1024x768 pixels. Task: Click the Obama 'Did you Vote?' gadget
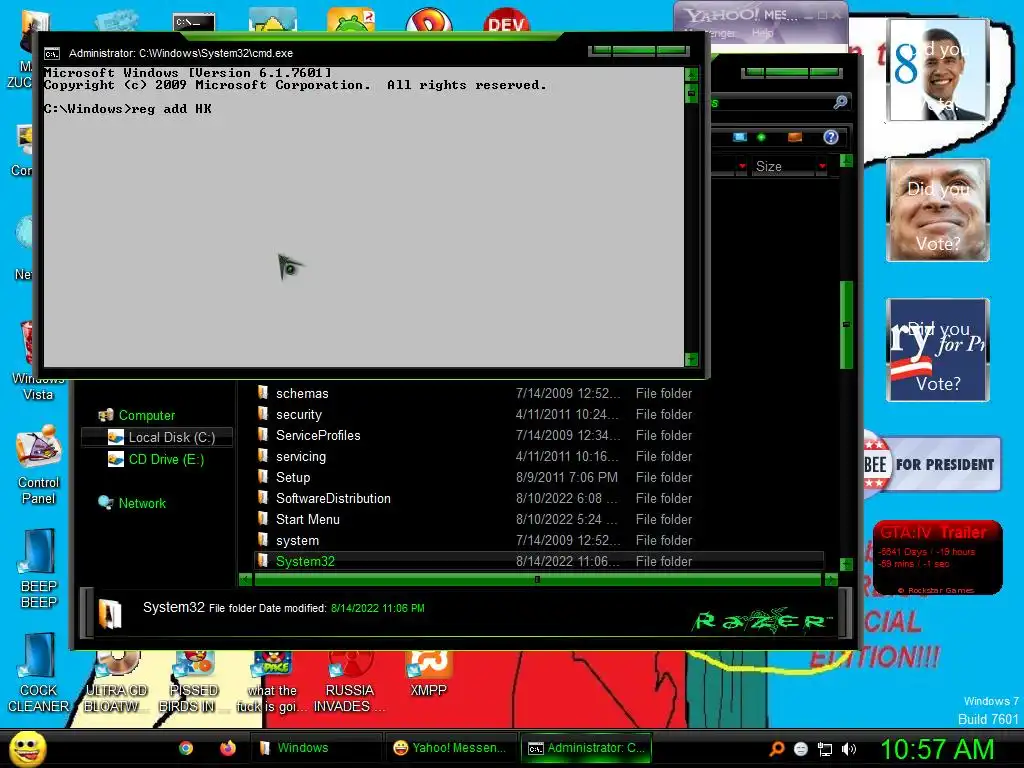pyautogui.click(x=938, y=70)
